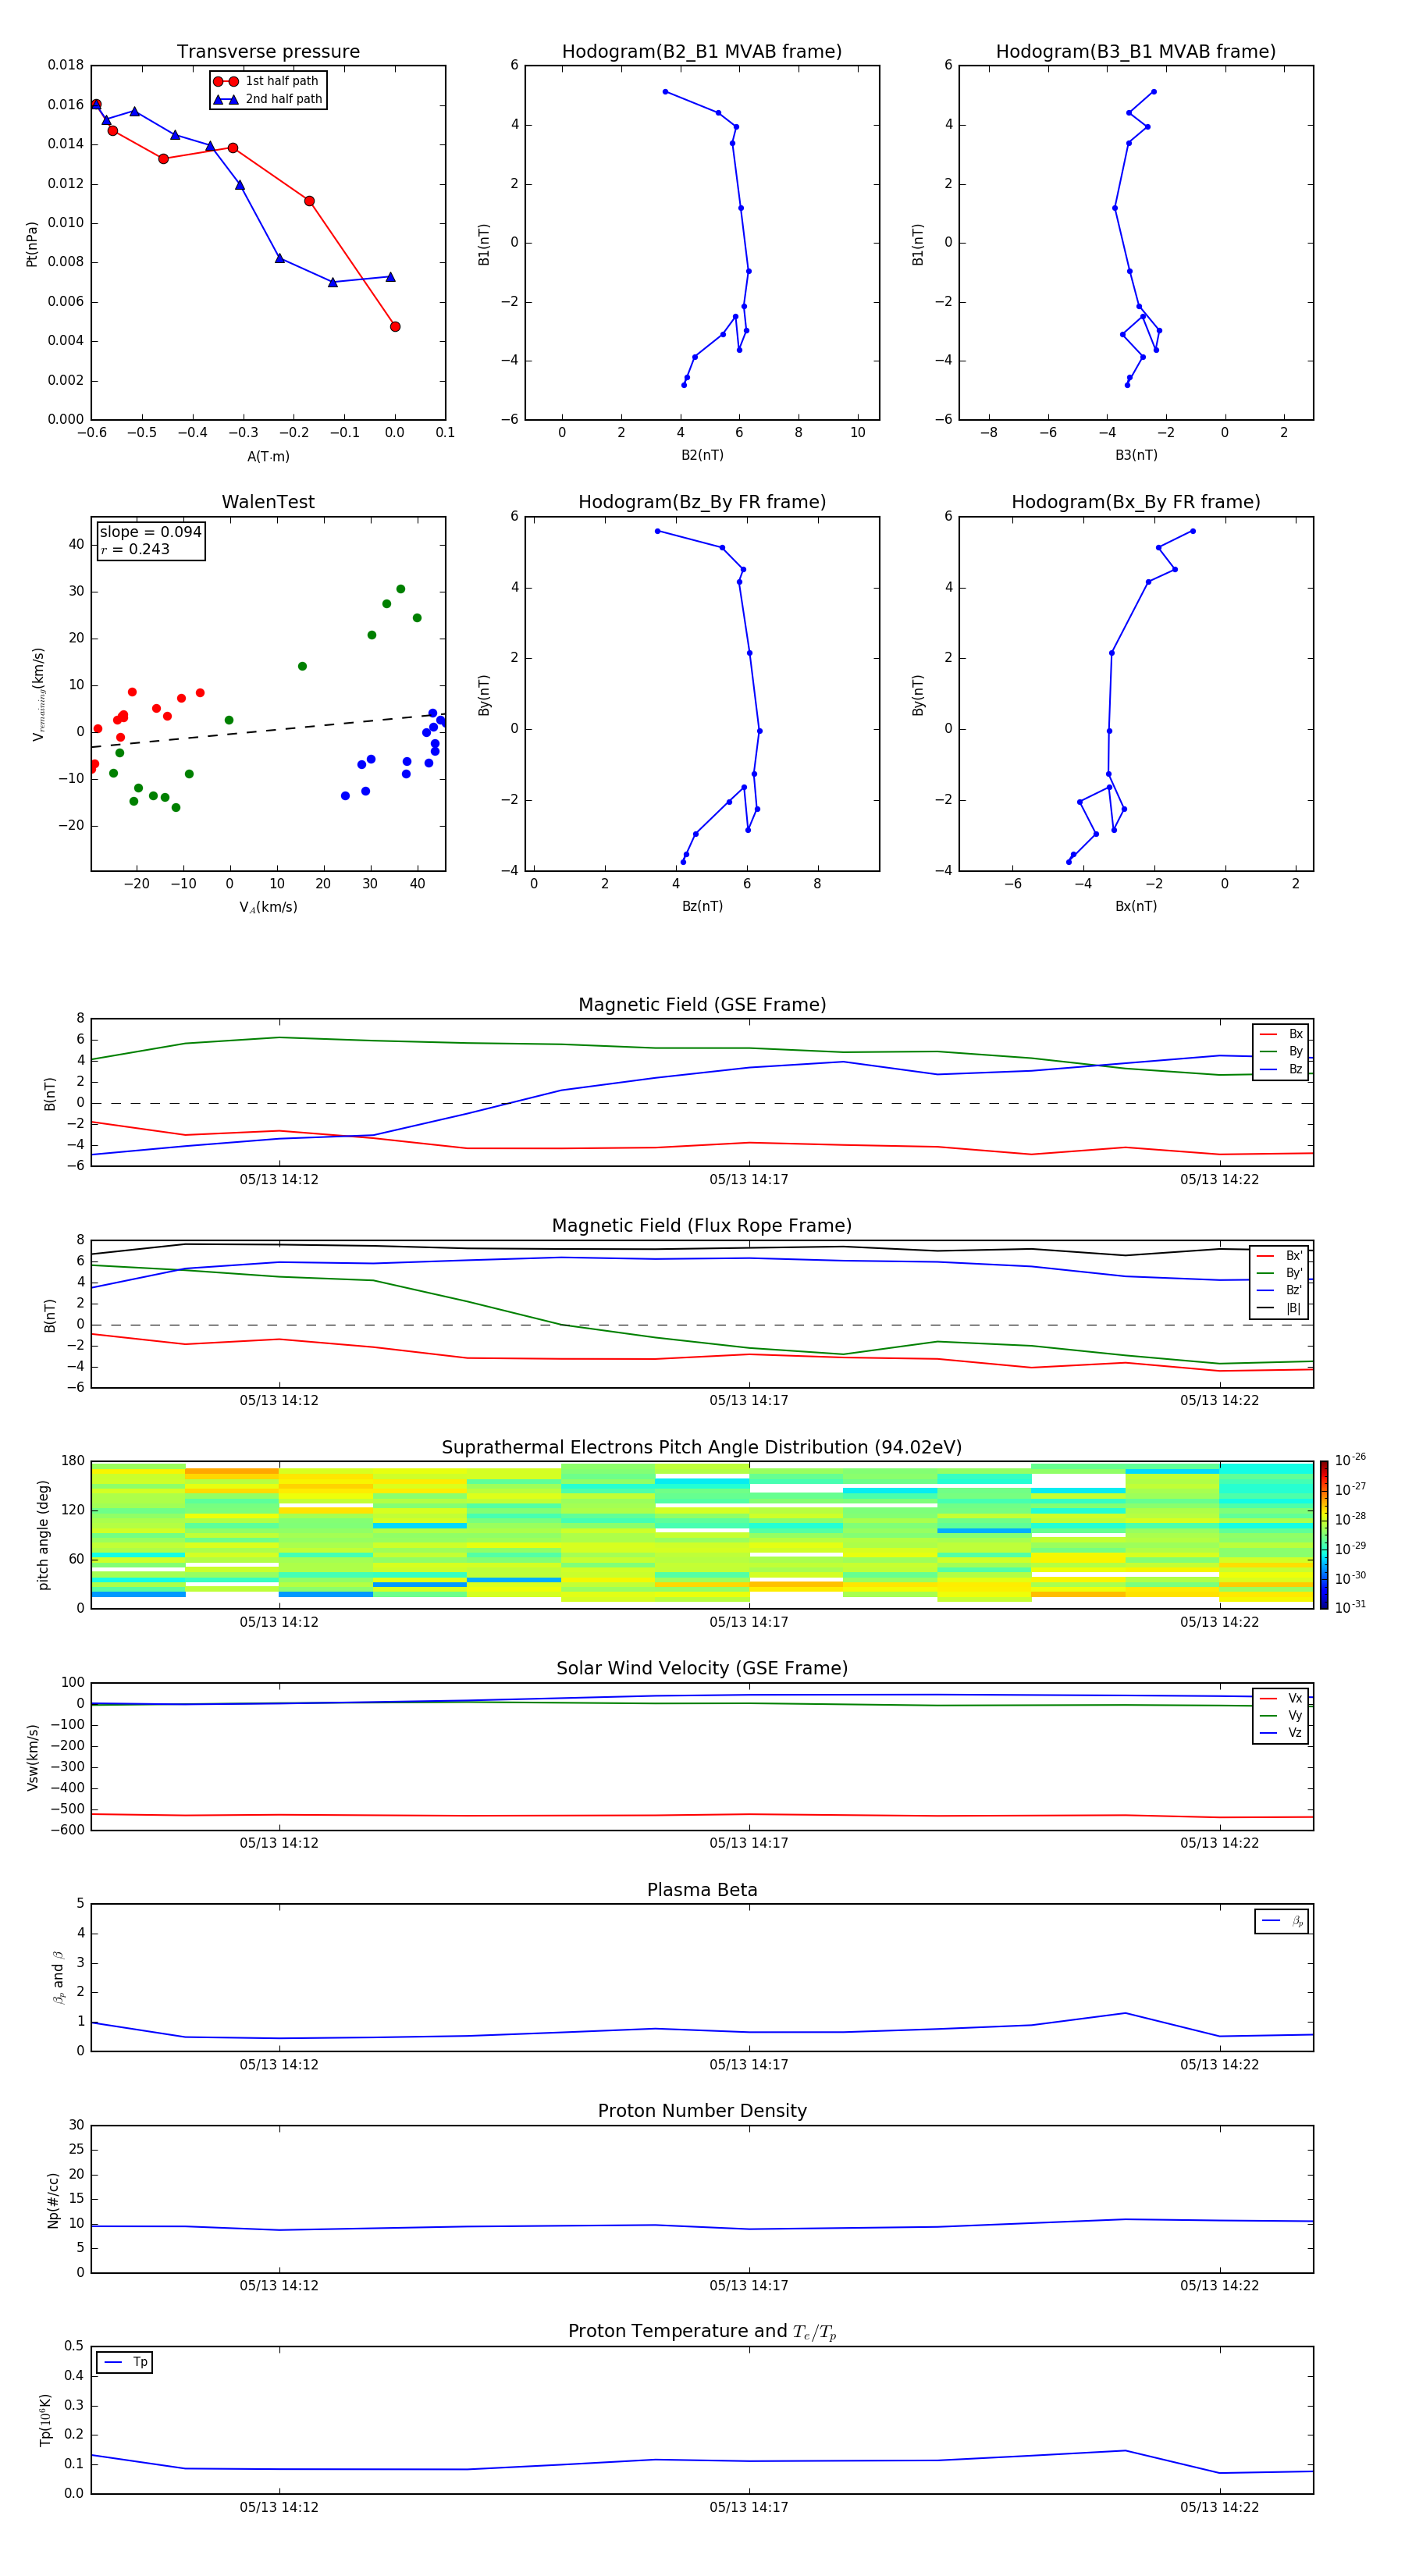Click the 'Vx' legend entry in velocity plot
This screenshot has width=1405, height=2576.
(1281, 1699)
